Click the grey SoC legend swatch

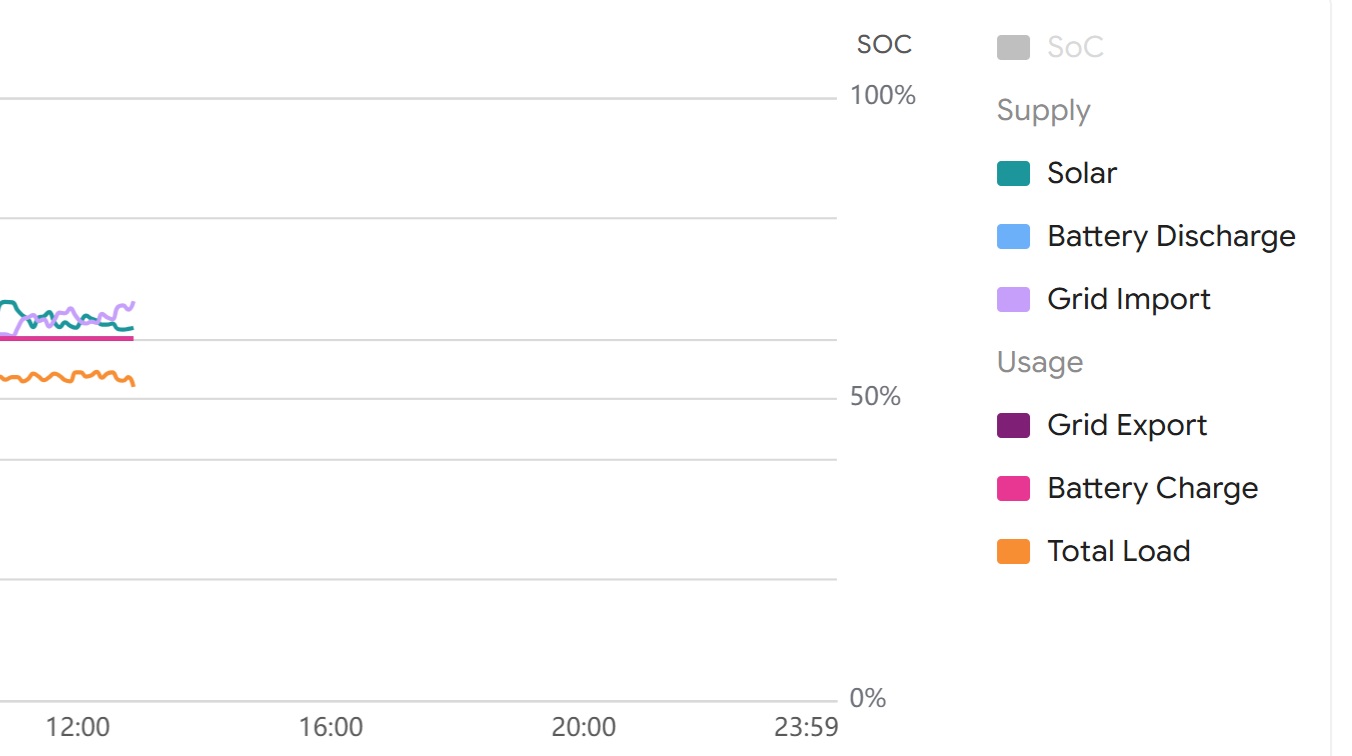pos(1013,47)
